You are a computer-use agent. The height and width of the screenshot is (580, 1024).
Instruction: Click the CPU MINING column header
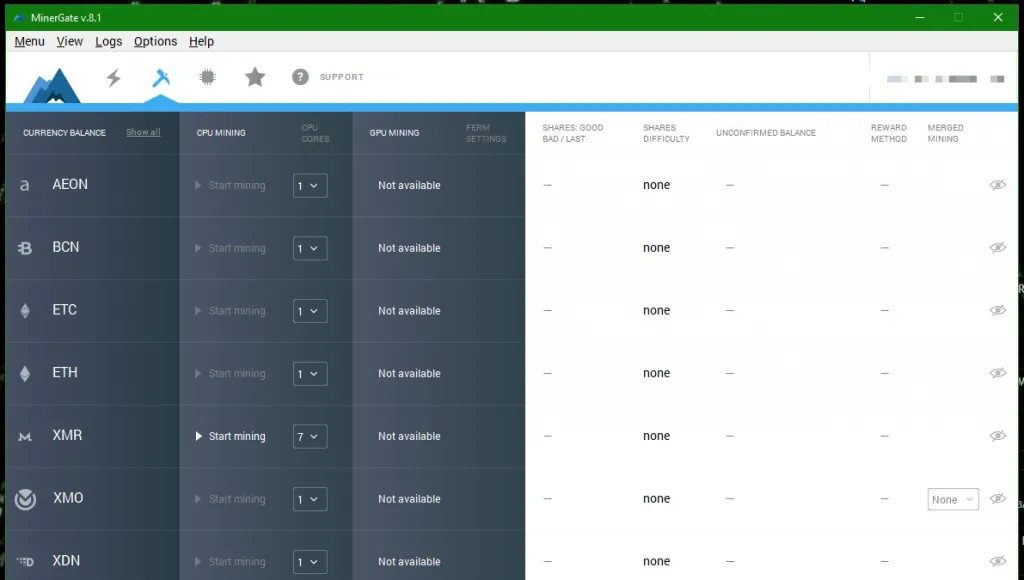(x=221, y=133)
